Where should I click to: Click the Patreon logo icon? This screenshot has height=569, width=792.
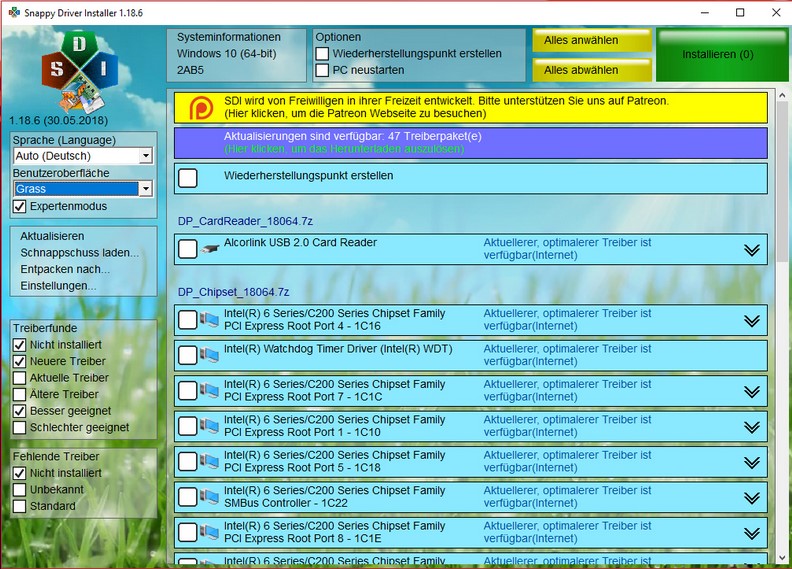coord(201,108)
